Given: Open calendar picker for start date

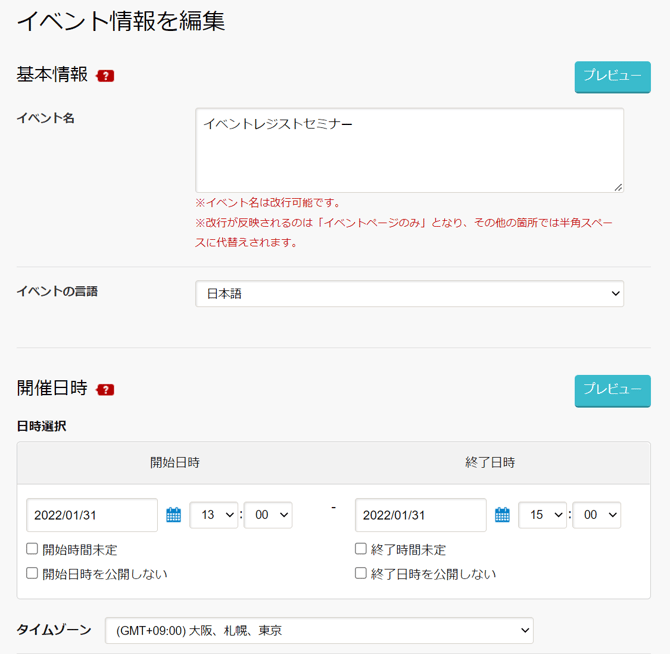Looking at the screenshot, I should click(x=173, y=515).
